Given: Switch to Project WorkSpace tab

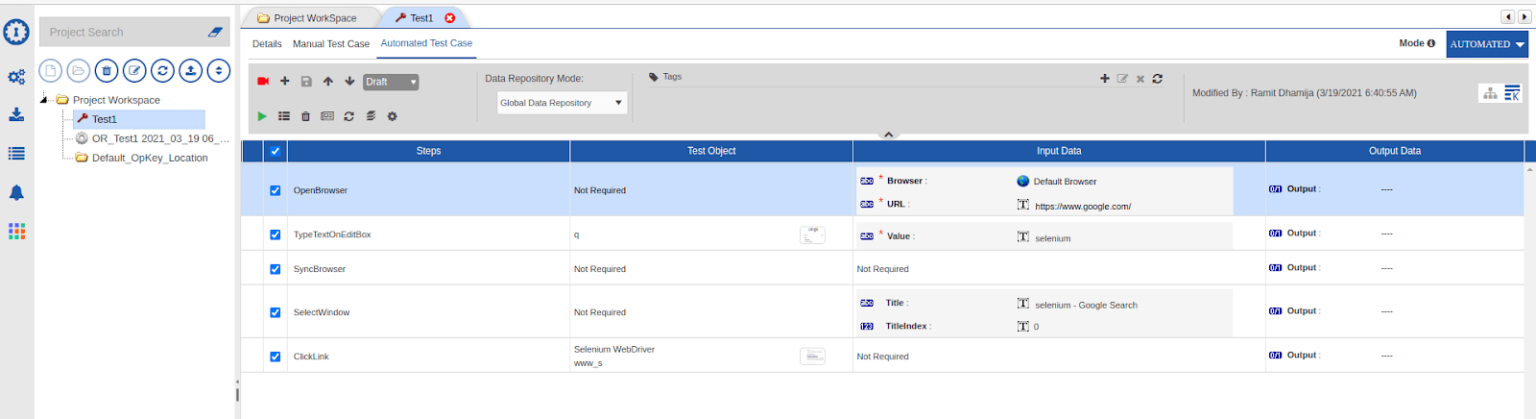Looking at the screenshot, I should click(307, 18).
